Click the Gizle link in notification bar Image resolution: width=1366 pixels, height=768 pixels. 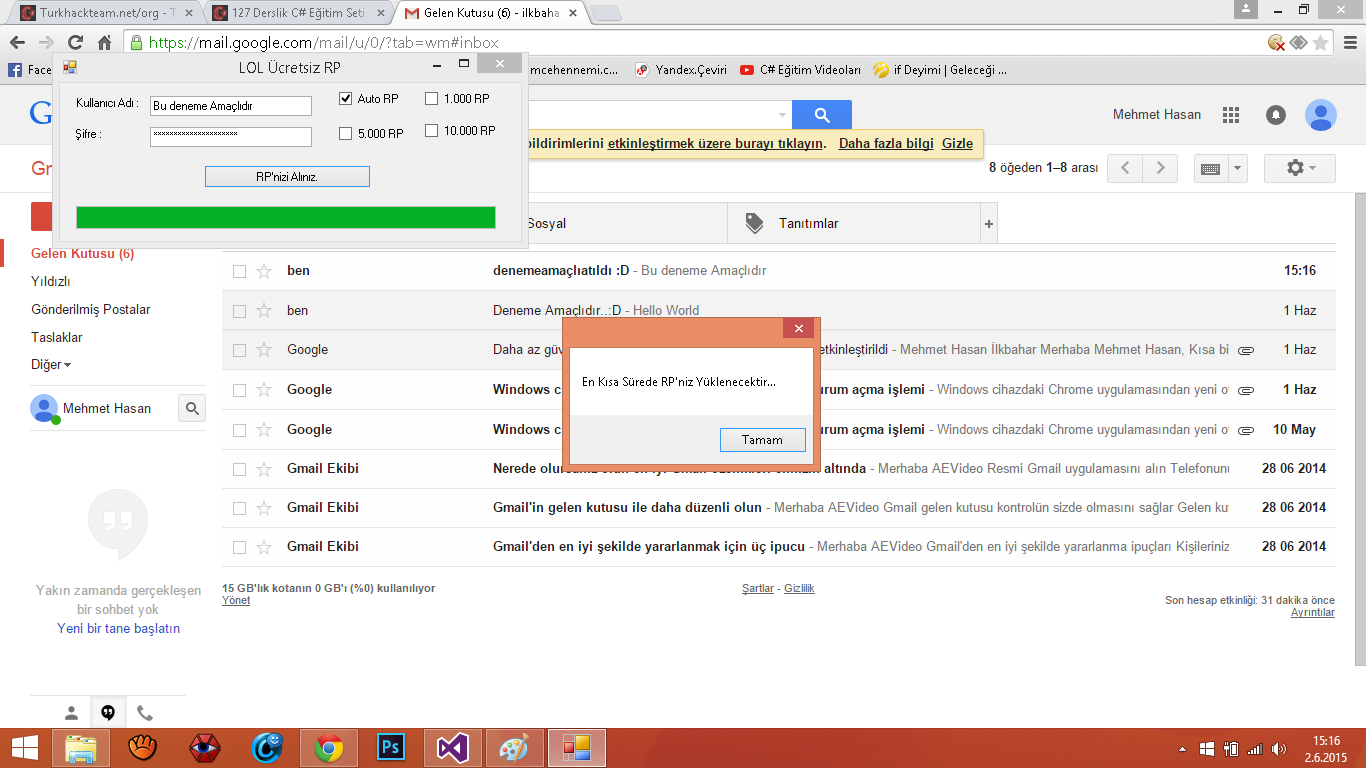point(957,143)
